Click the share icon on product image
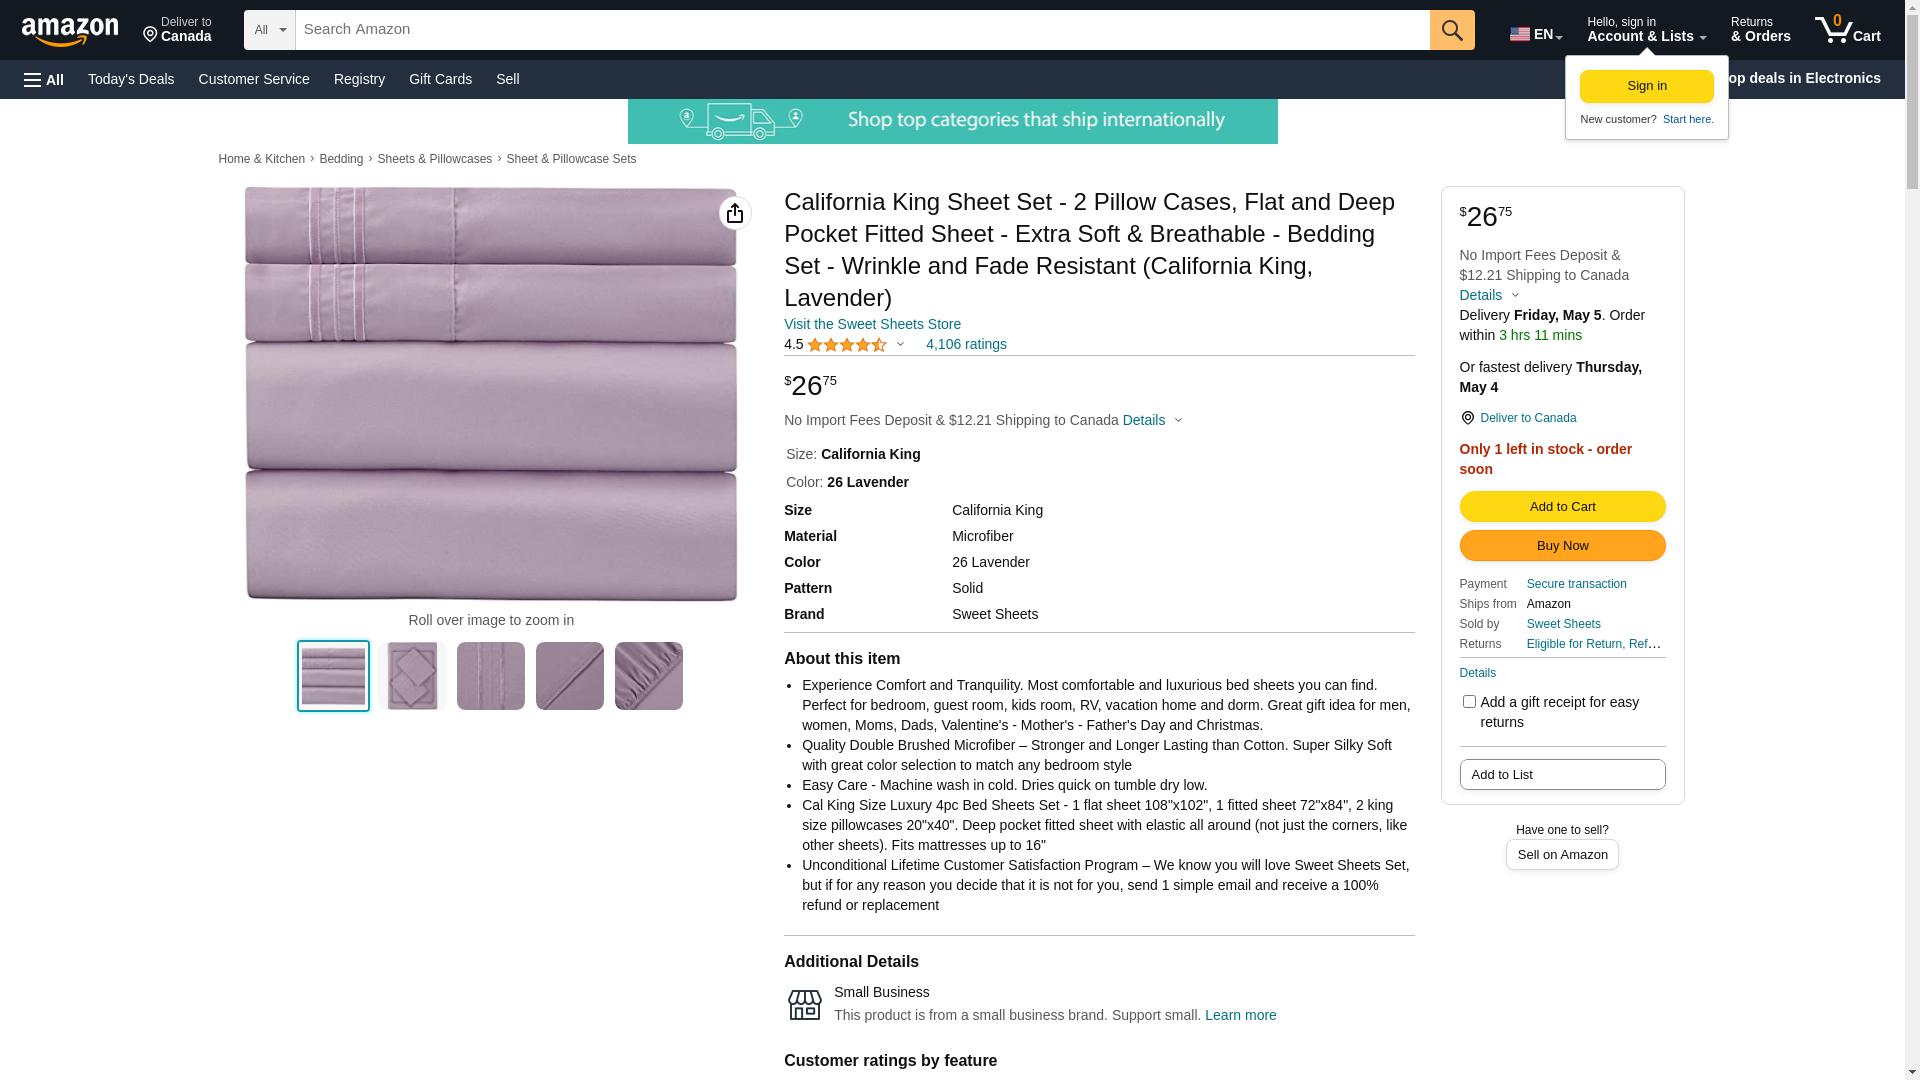 (735, 213)
